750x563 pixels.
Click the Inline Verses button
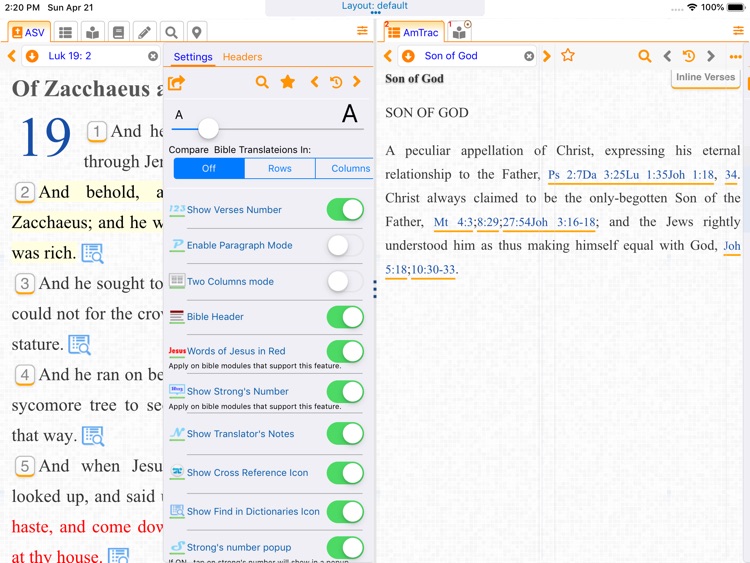coord(706,77)
